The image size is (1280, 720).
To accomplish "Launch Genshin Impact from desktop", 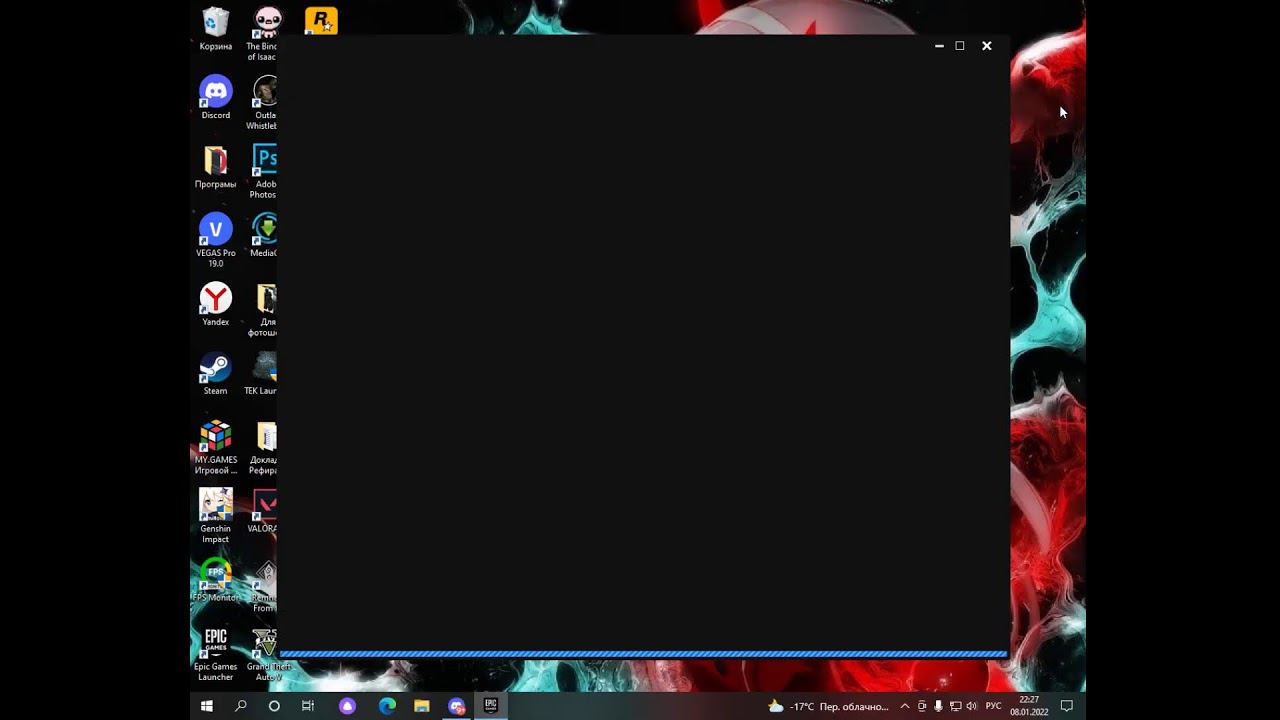I will tap(215, 516).
